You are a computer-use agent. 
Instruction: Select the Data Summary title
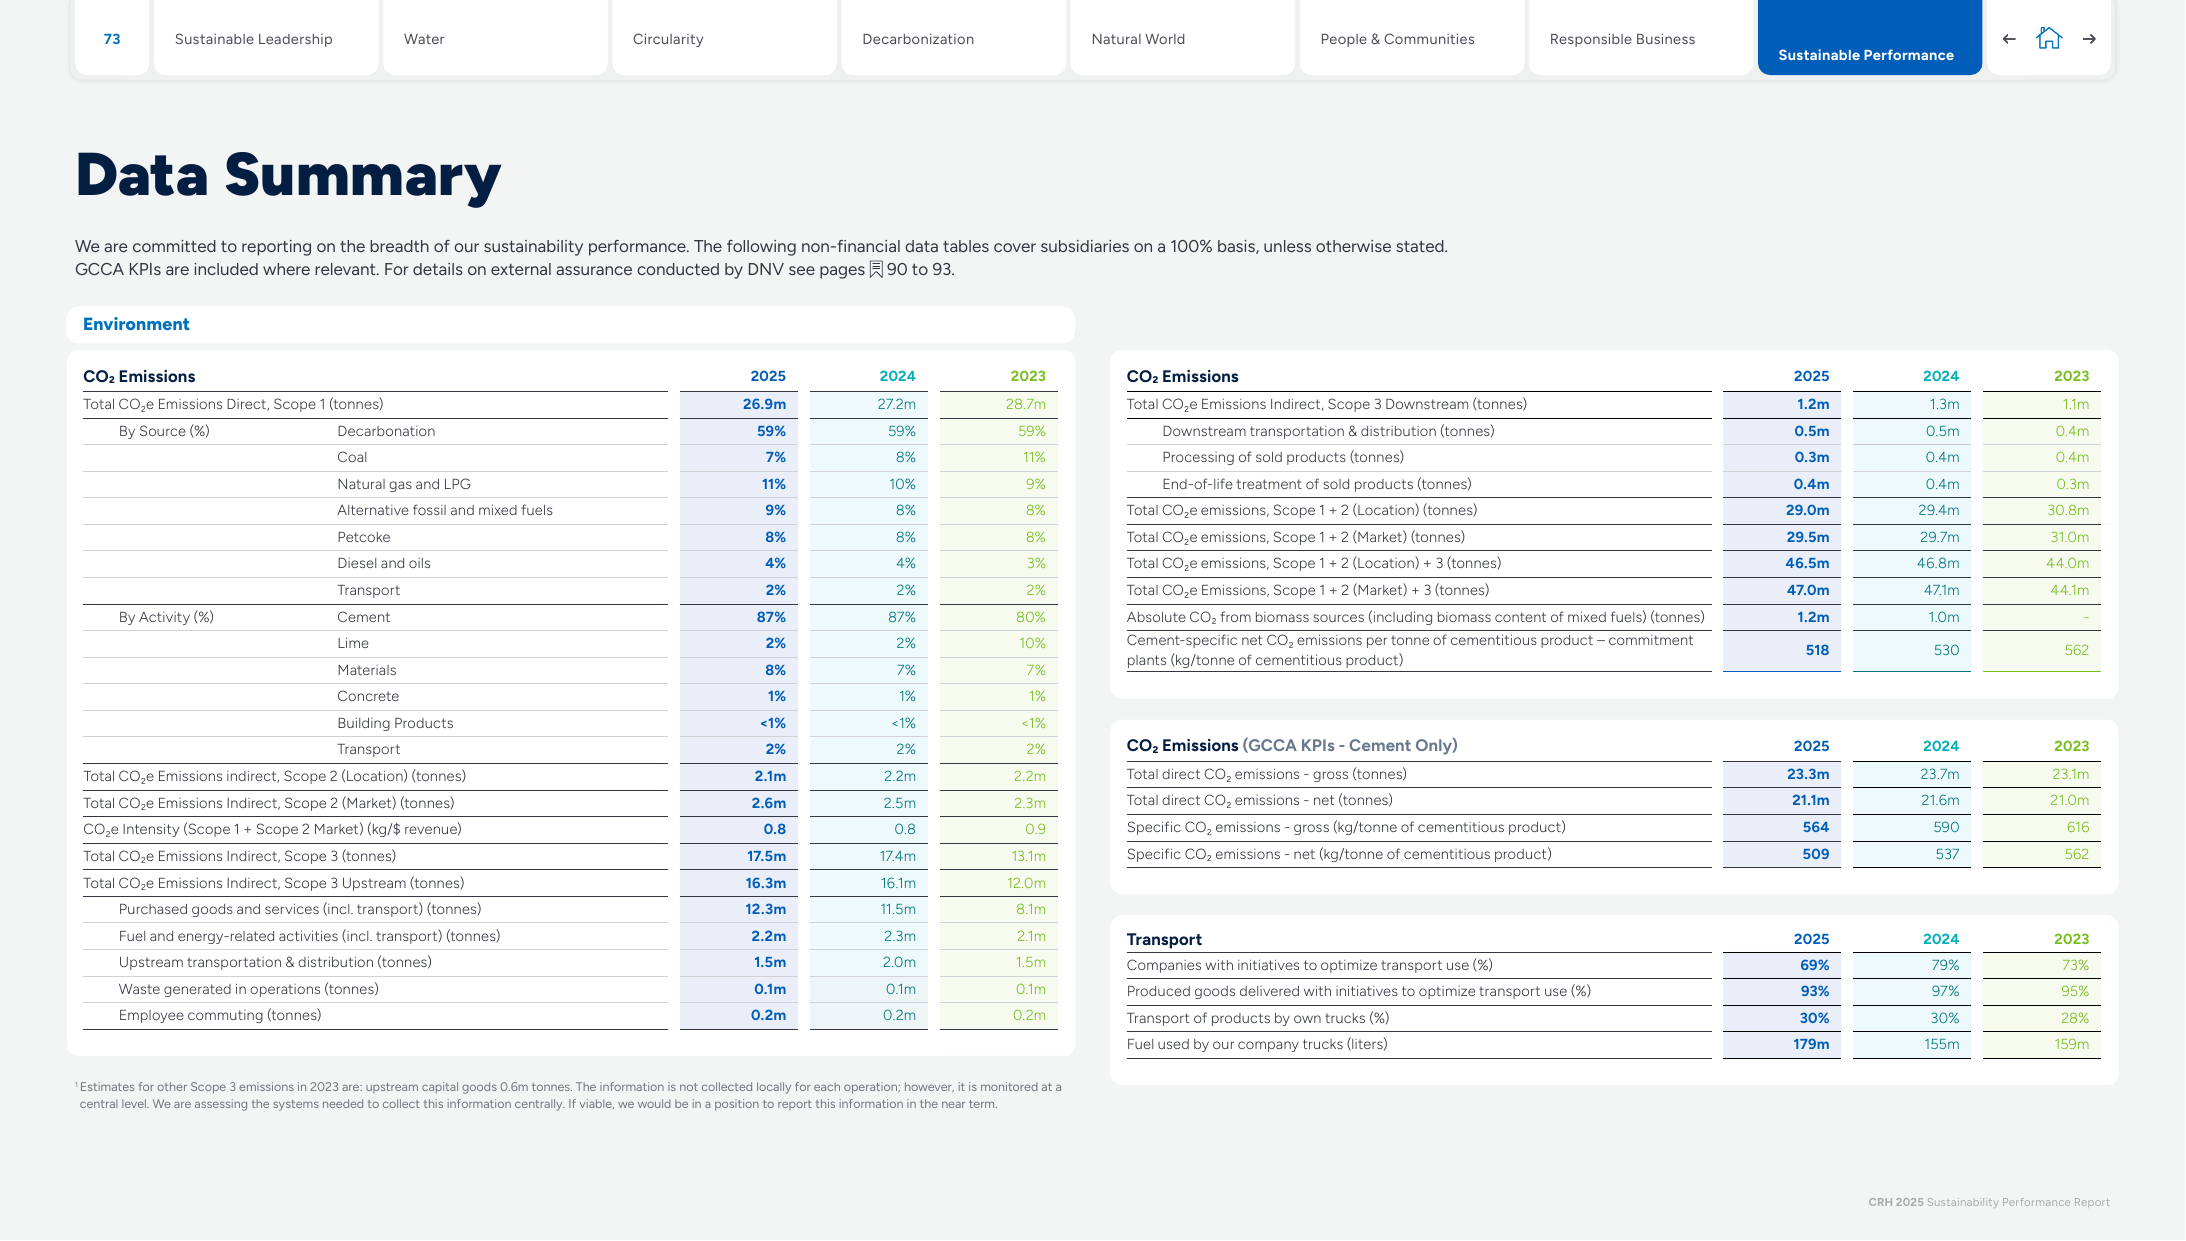288,176
